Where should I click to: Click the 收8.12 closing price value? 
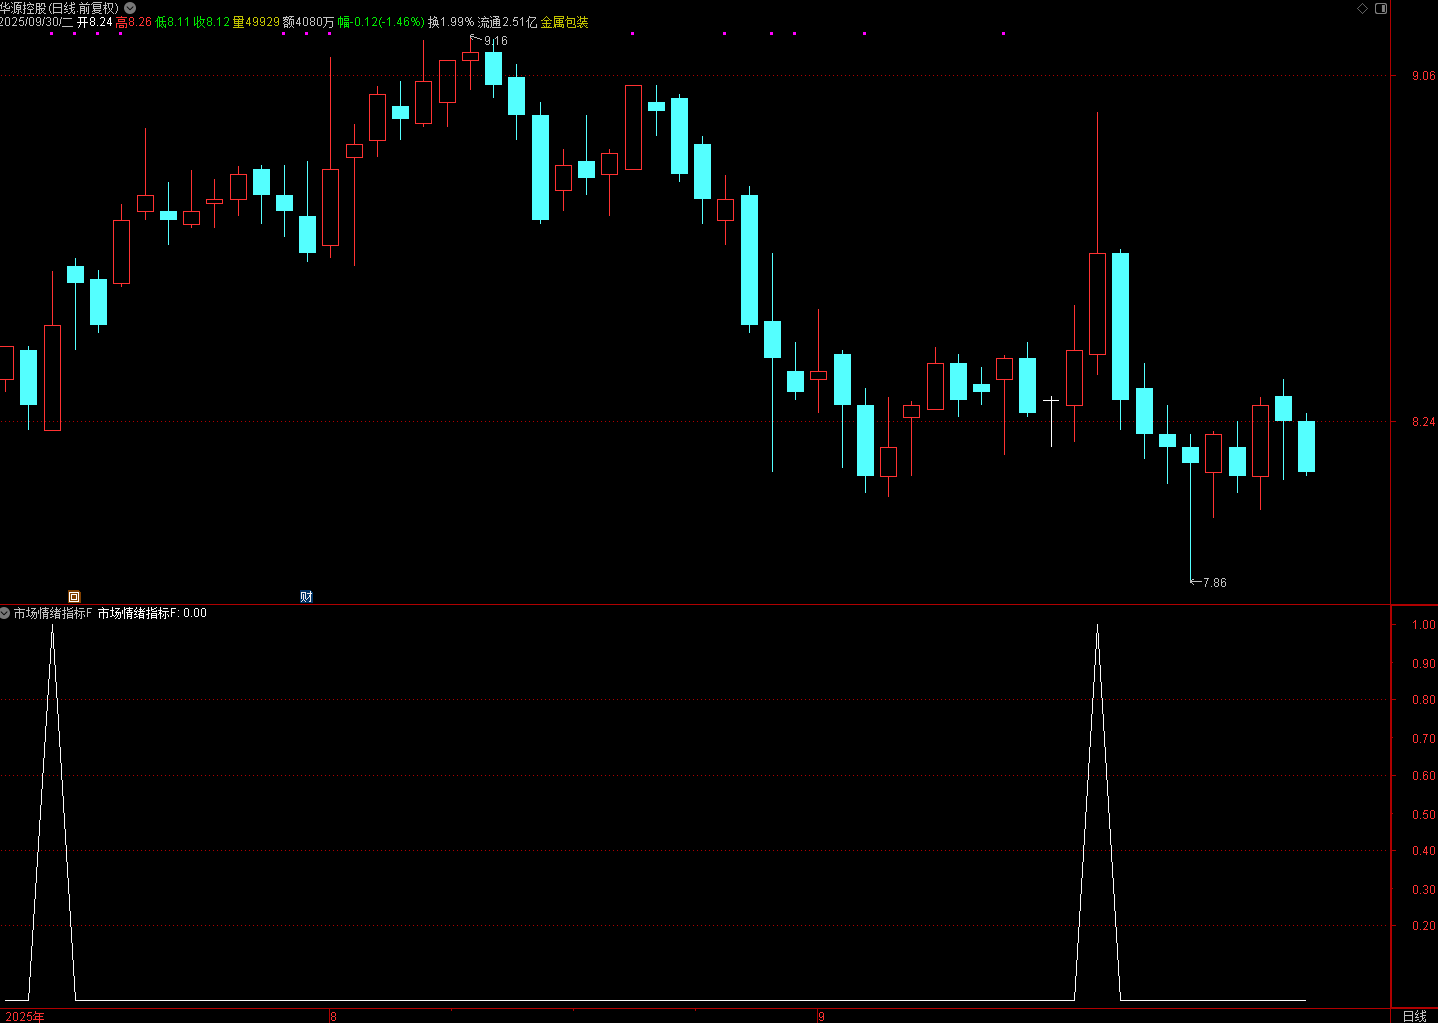tap(211, 22)
